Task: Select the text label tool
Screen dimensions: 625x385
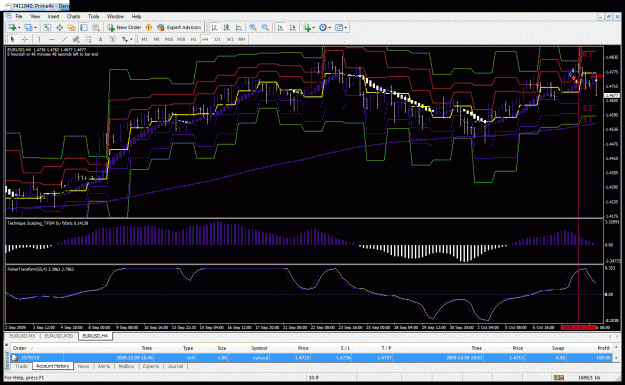Action: click(x=100, y=39)
